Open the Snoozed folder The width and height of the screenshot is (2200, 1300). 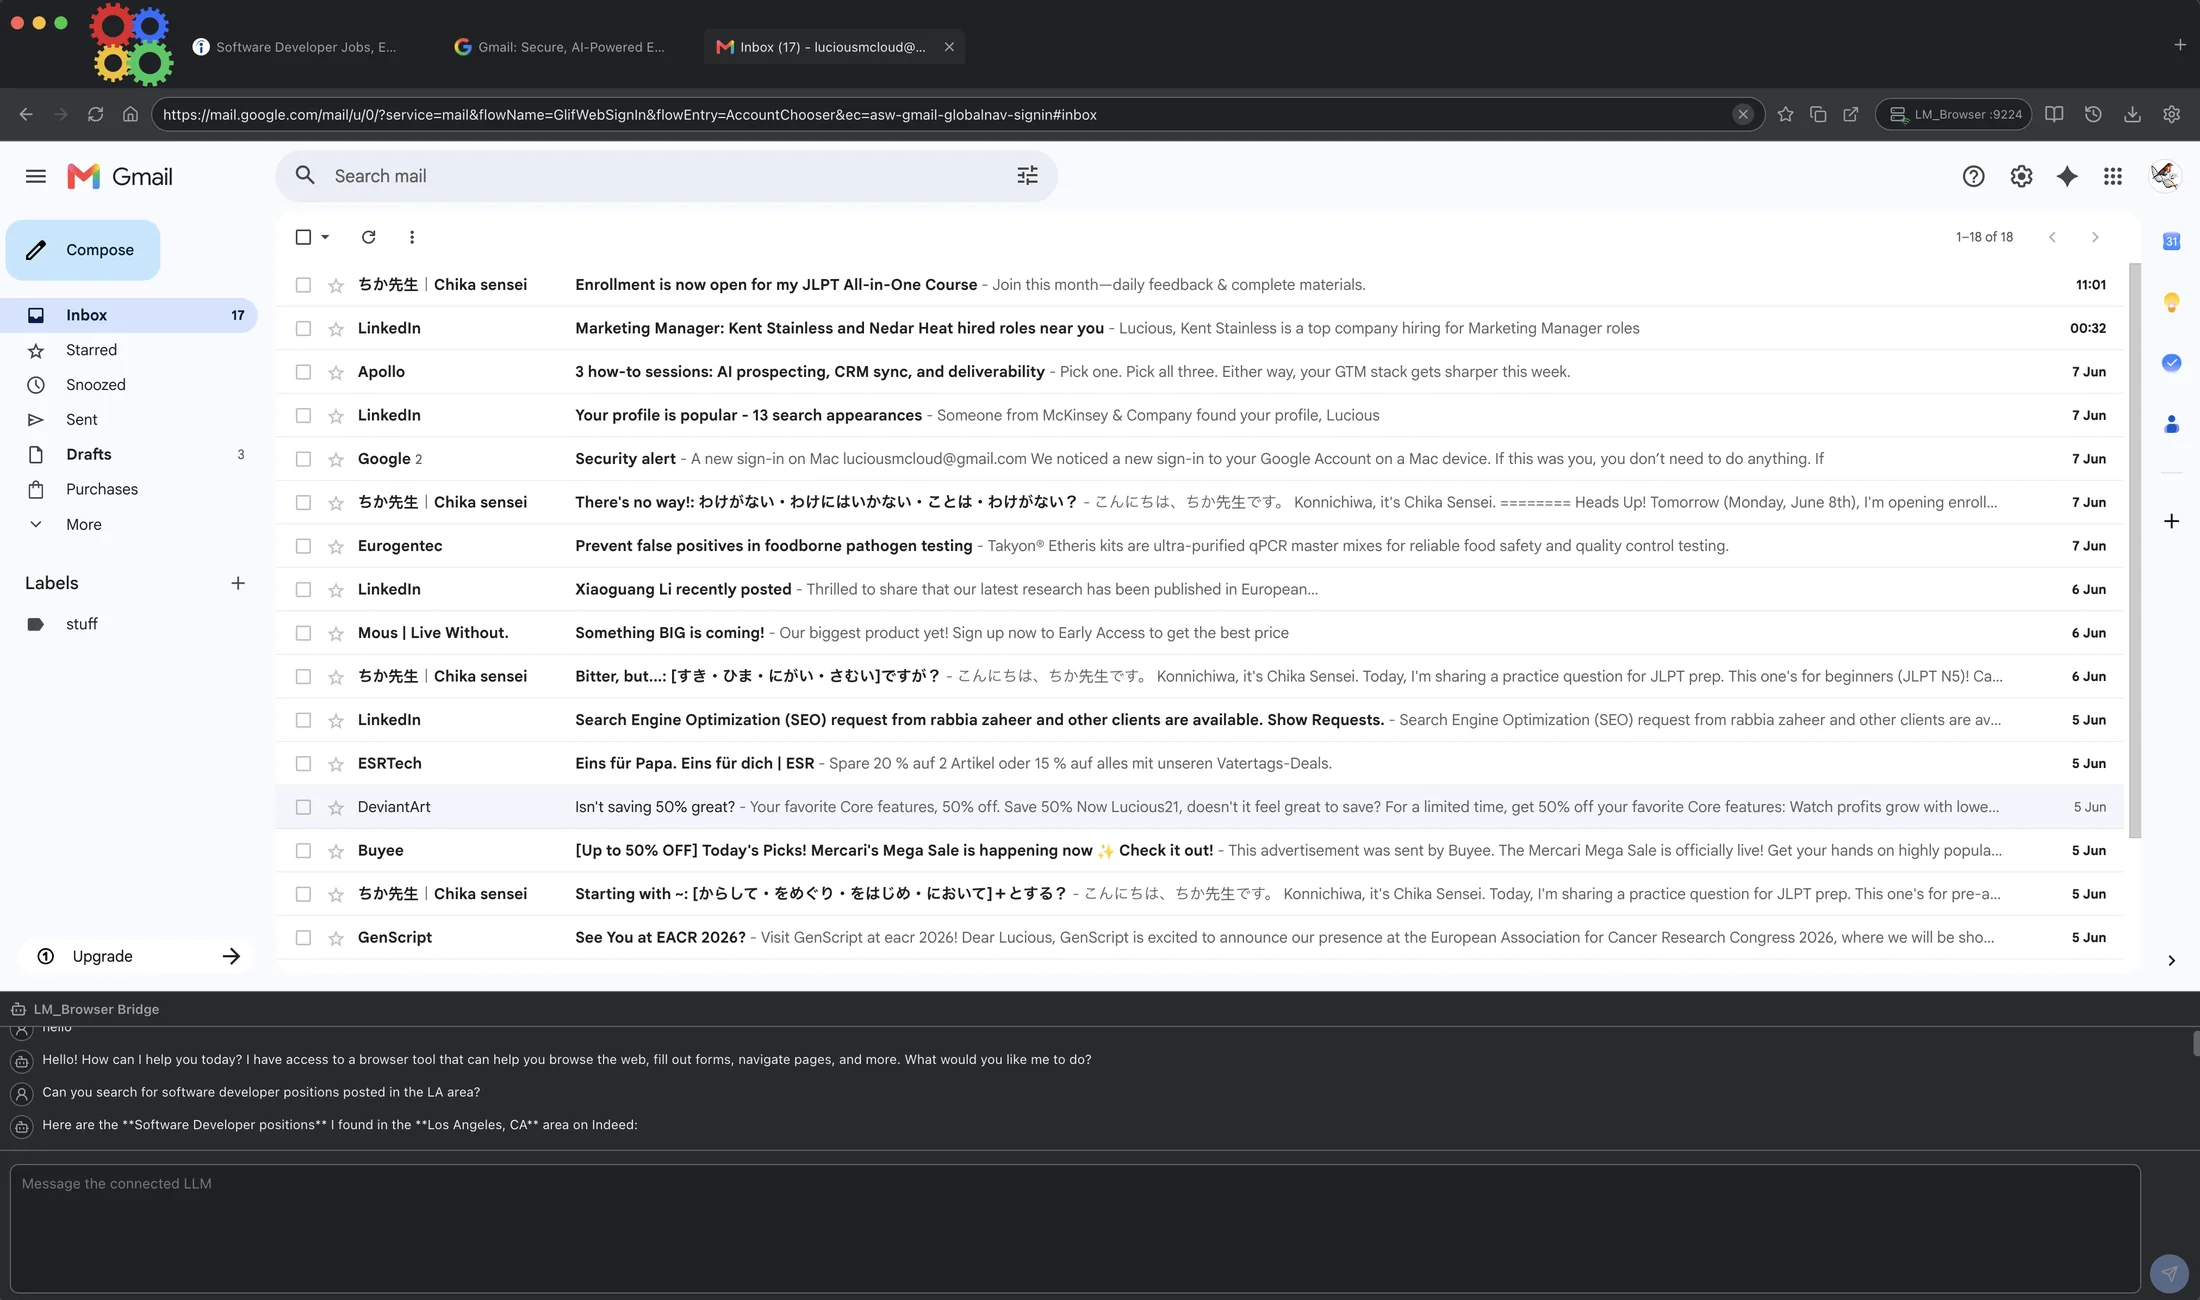(x=130, y=385)
